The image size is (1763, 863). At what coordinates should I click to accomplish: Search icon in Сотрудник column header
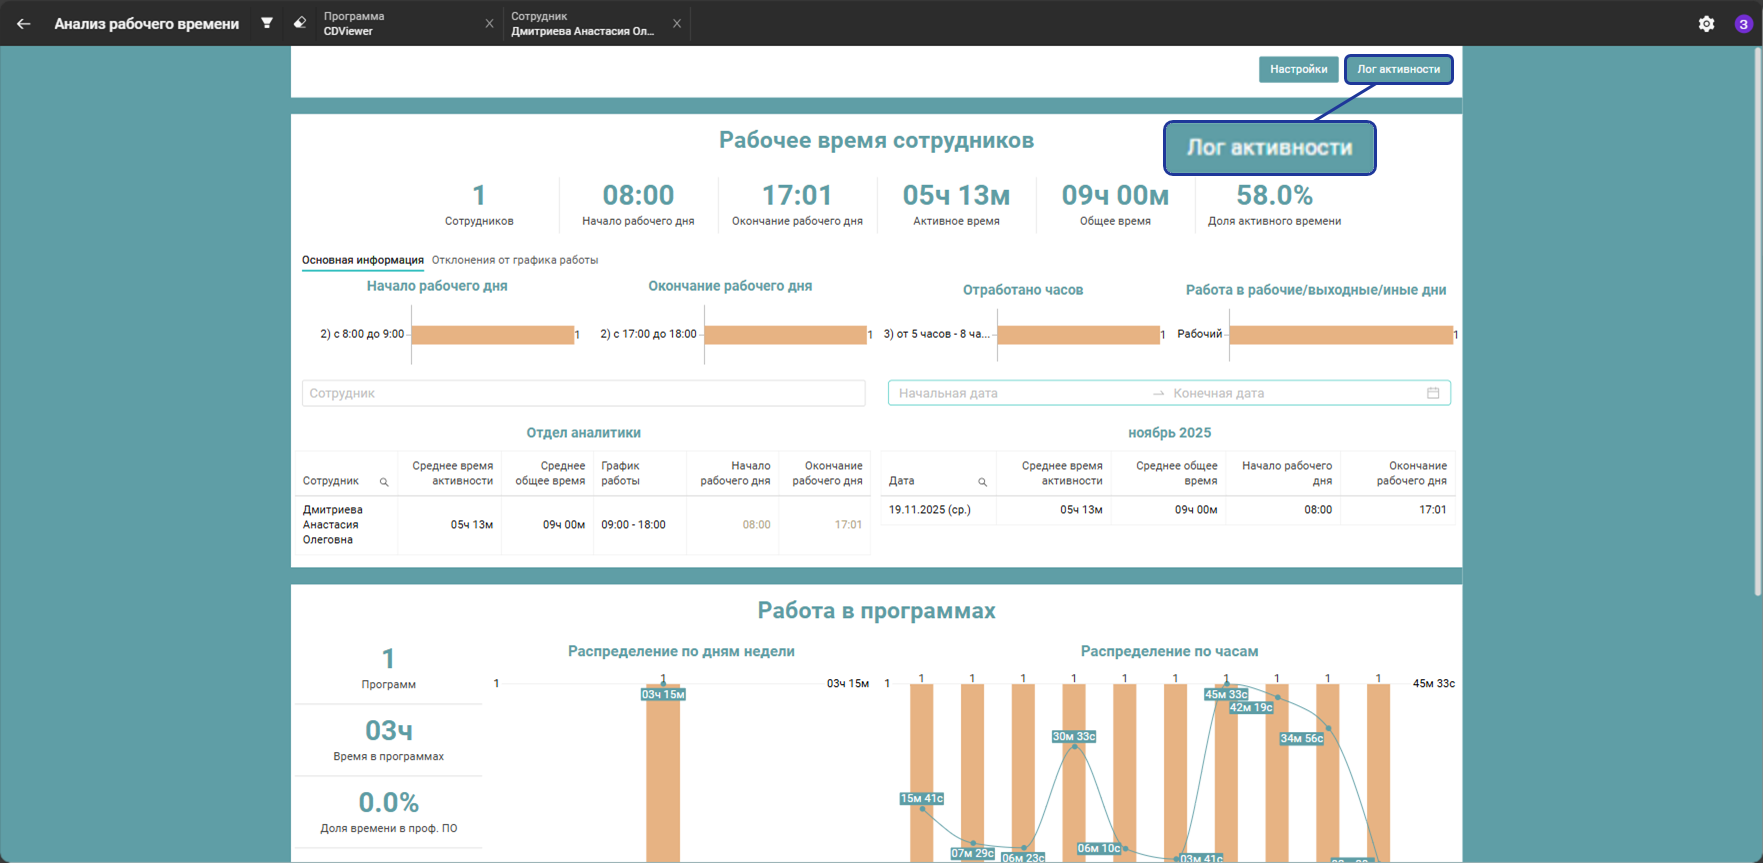[384, 482]
